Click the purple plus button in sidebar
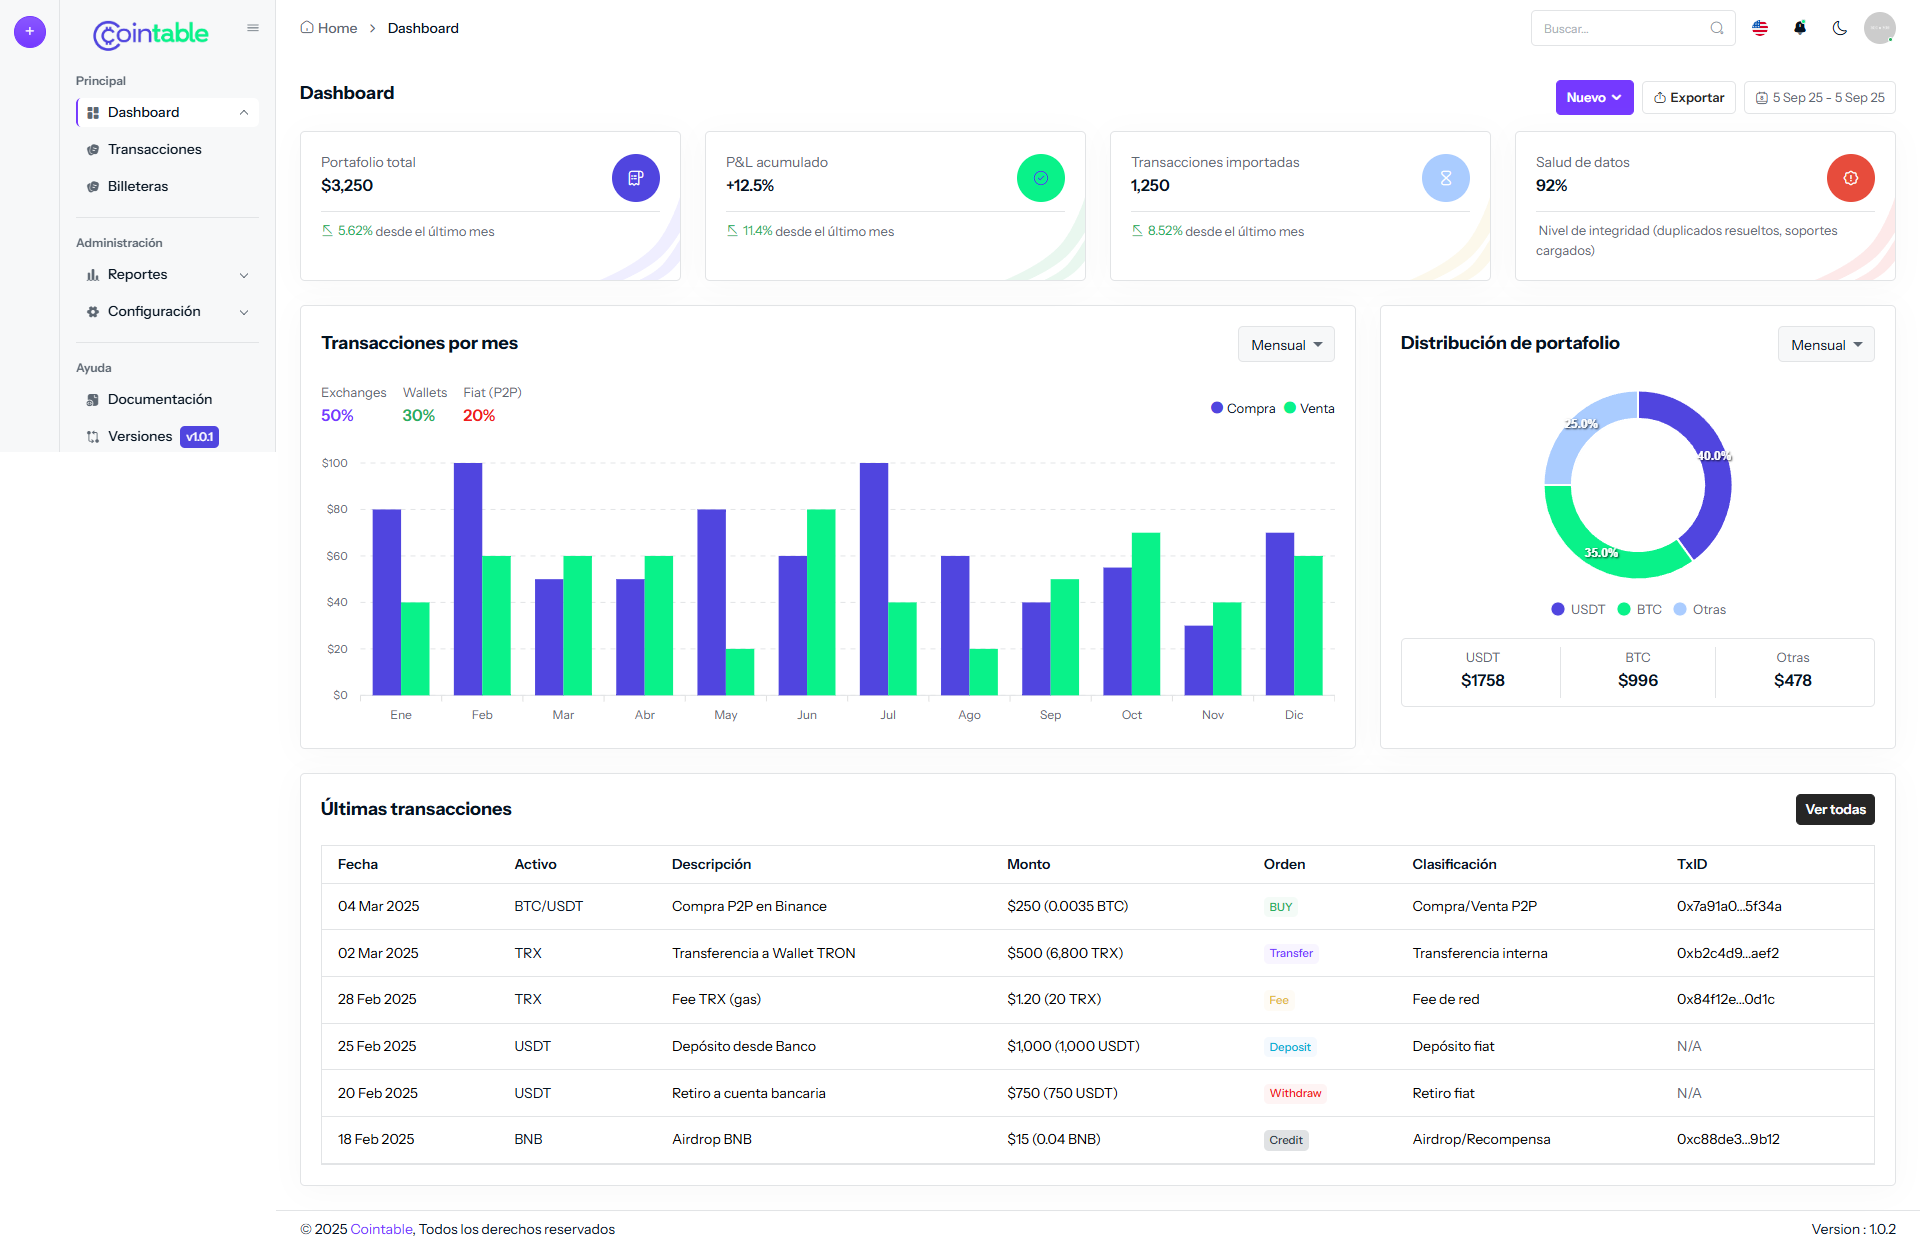This screenshot has width=1920, height=1247. pos(30,32)
